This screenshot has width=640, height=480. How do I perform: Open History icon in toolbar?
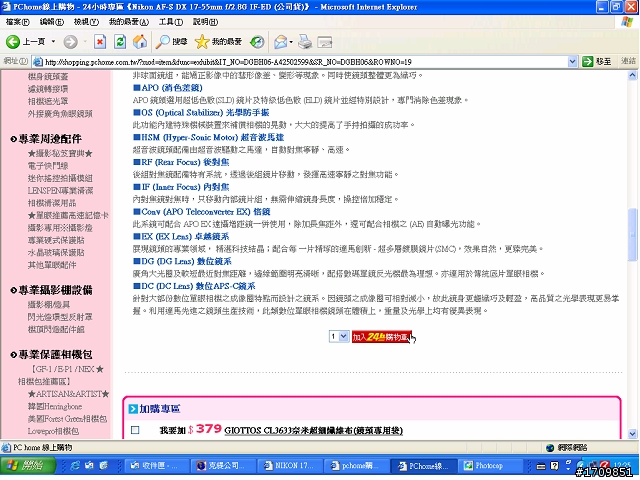tap(257, 42)
